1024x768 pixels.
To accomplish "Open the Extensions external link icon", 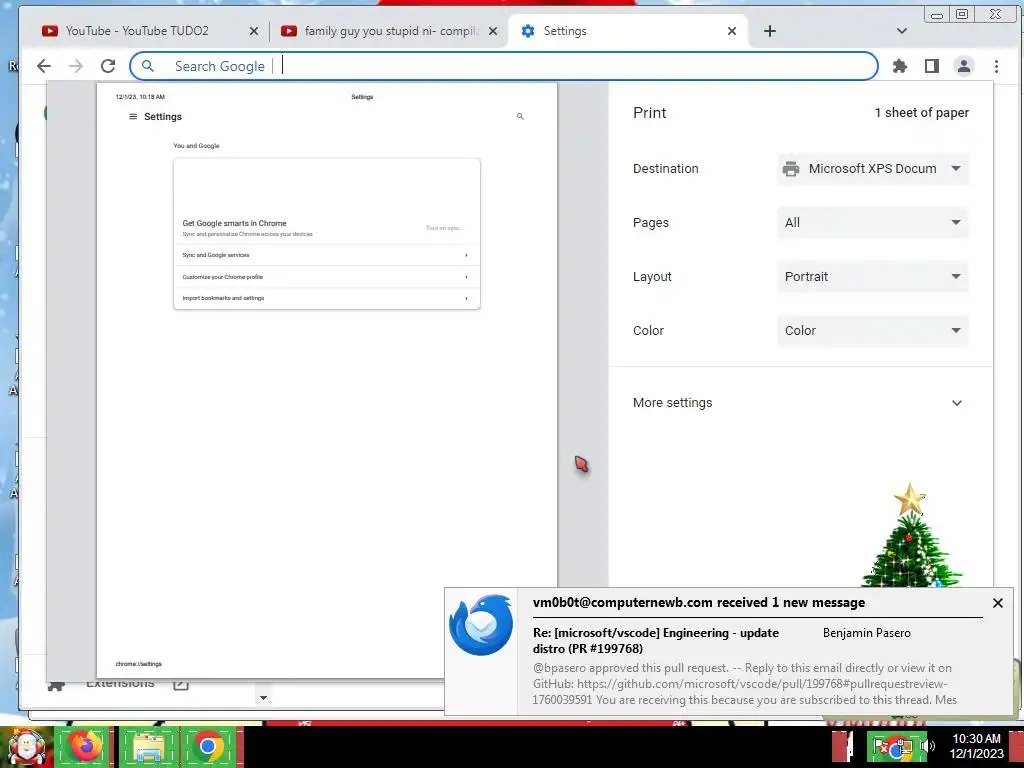I will point(181,684).
